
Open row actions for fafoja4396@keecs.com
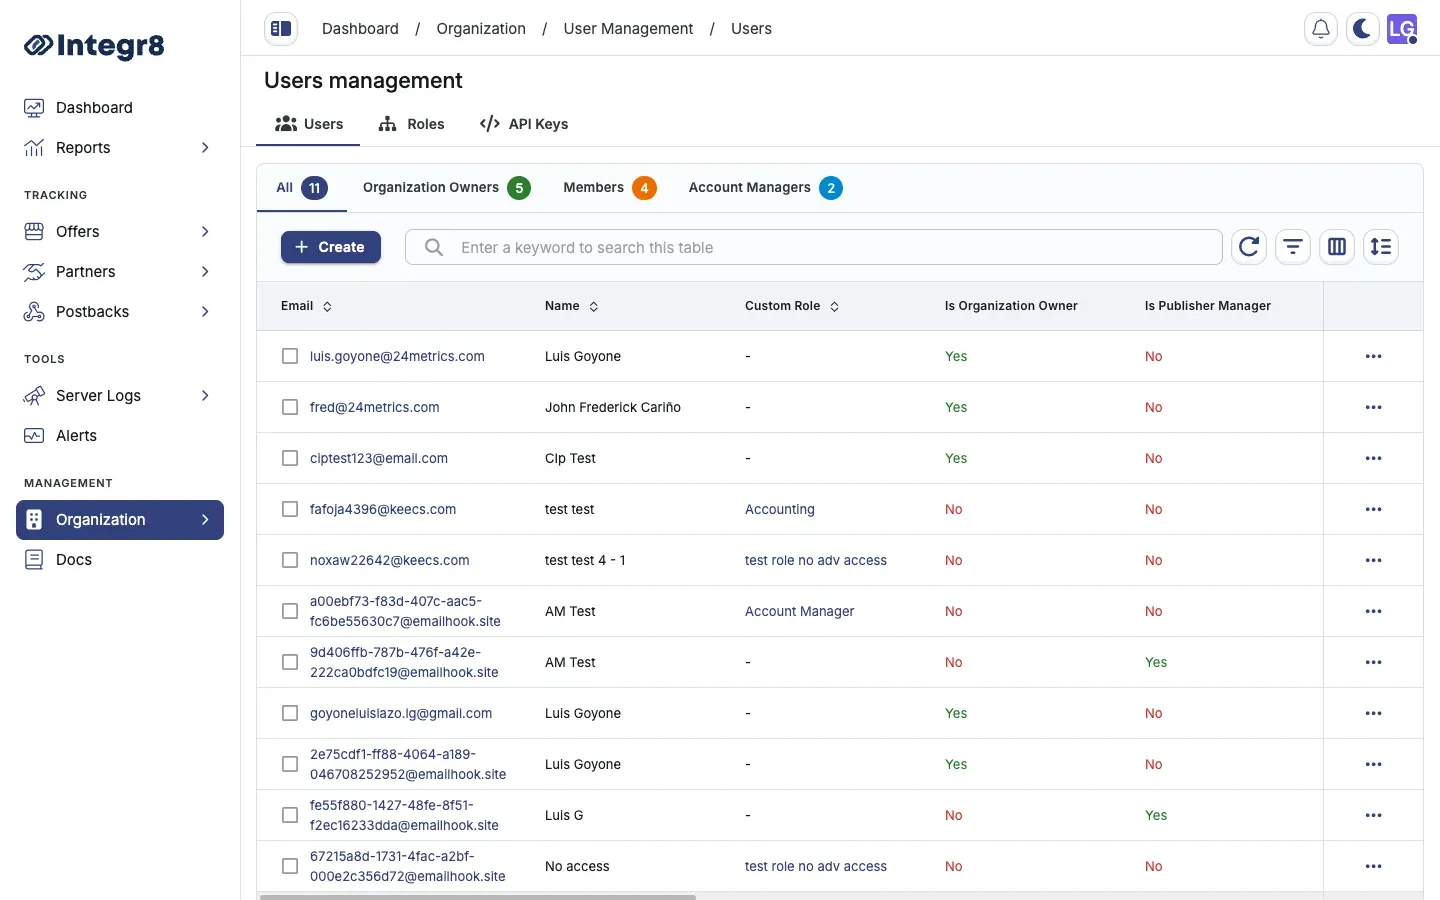point(1373,509)
